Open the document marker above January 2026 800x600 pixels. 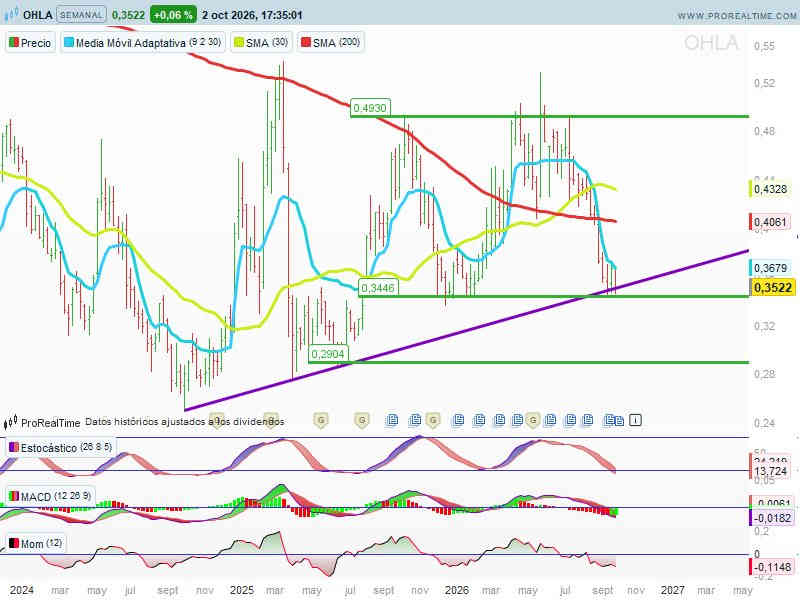[x=459, y=420]
